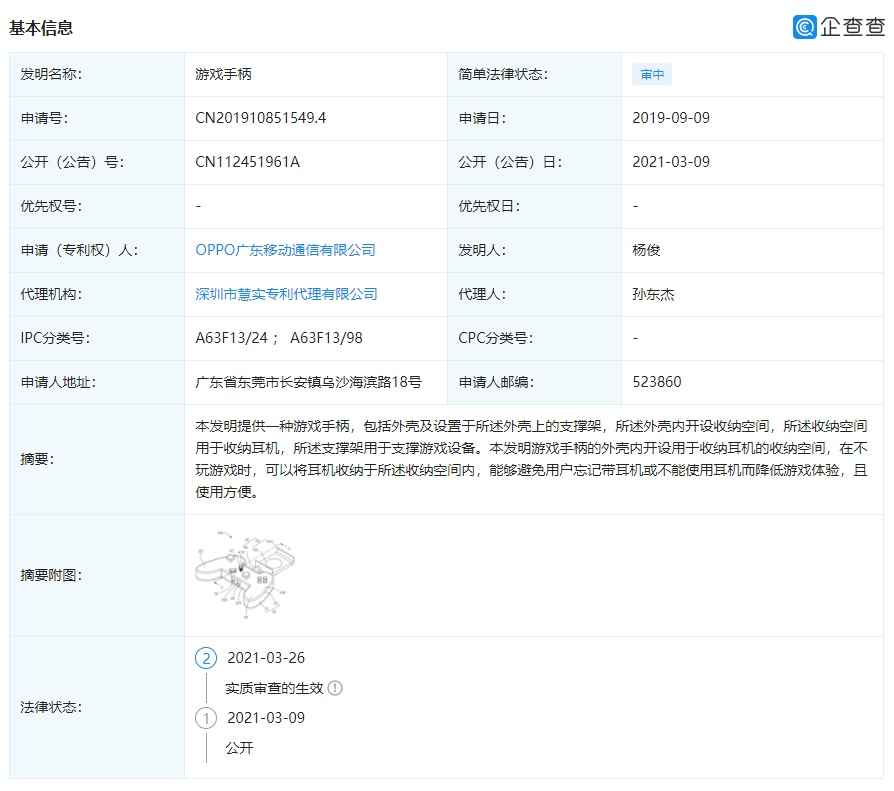Click the 审中 legal status badge
This screenshot has height=791, width=894.
click(x=653, y=75)
